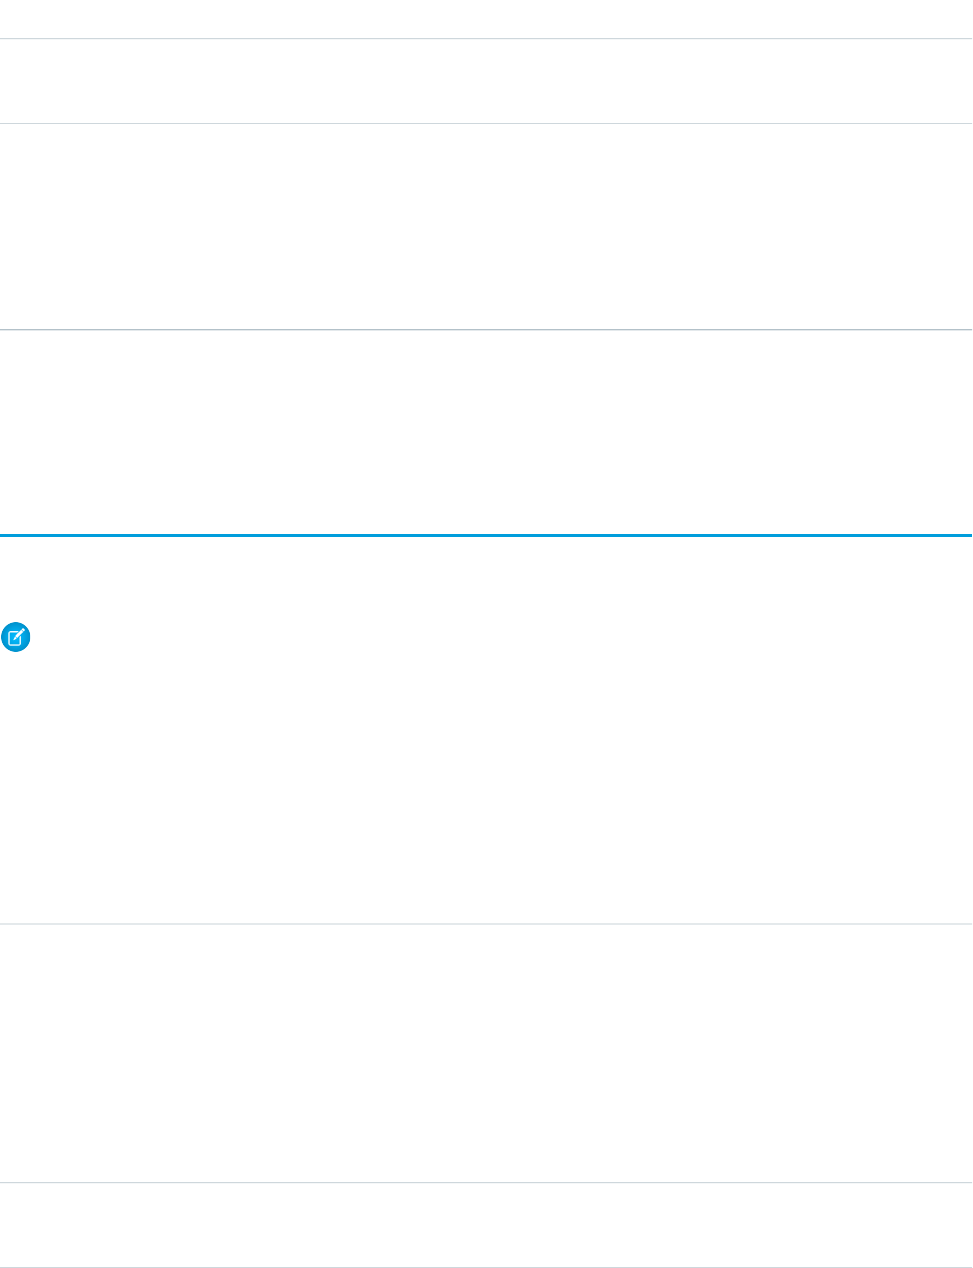Select the narrow blank row between the top two dividers
The image size is (973, 1268).
pyautogui.click(x=486, y=81)
